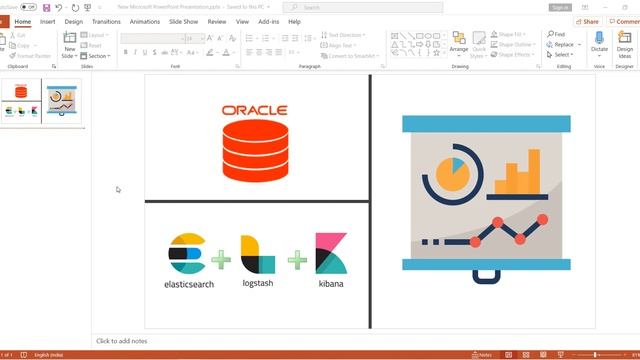Toggle the AutoSave switch
Viewport: 640px width, 360px height.
click(x=28, y=7)
